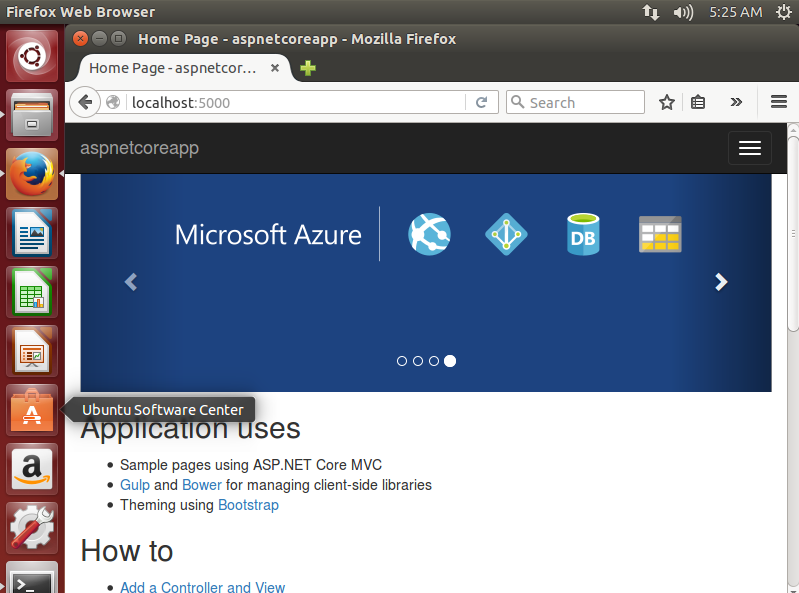Image resolution: width=799 pixels, height=593 pixels.
Task: Click the Firefox icon in the launcher
Action: pyautogui.click(x=32, y=174)
